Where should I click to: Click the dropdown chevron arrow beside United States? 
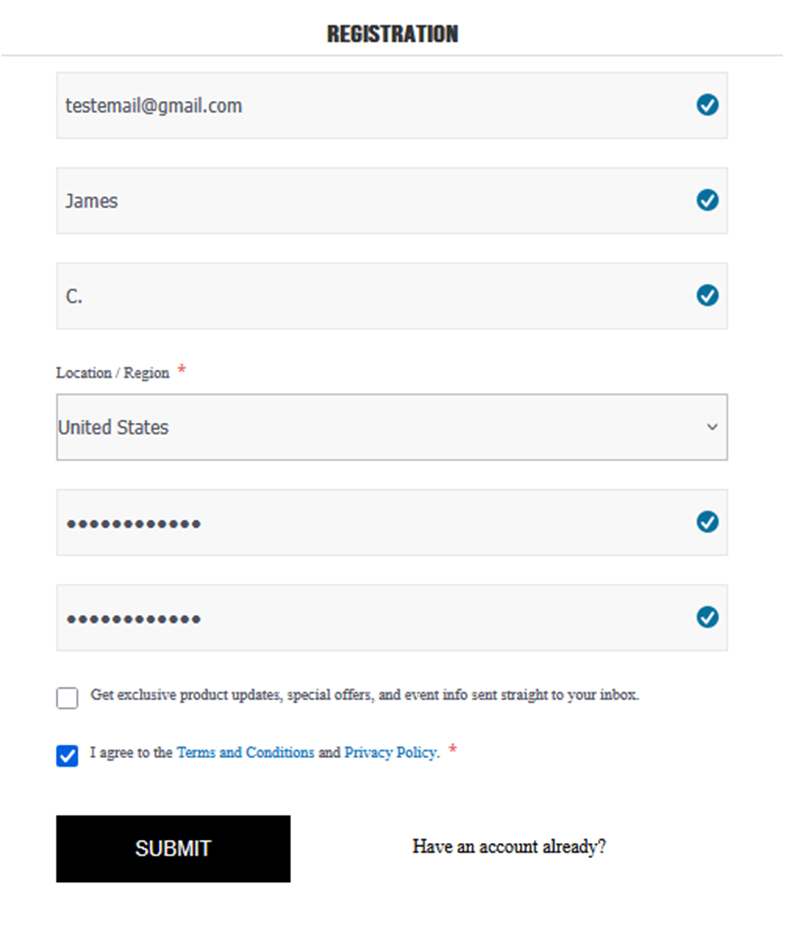click(x=712, y=427)
